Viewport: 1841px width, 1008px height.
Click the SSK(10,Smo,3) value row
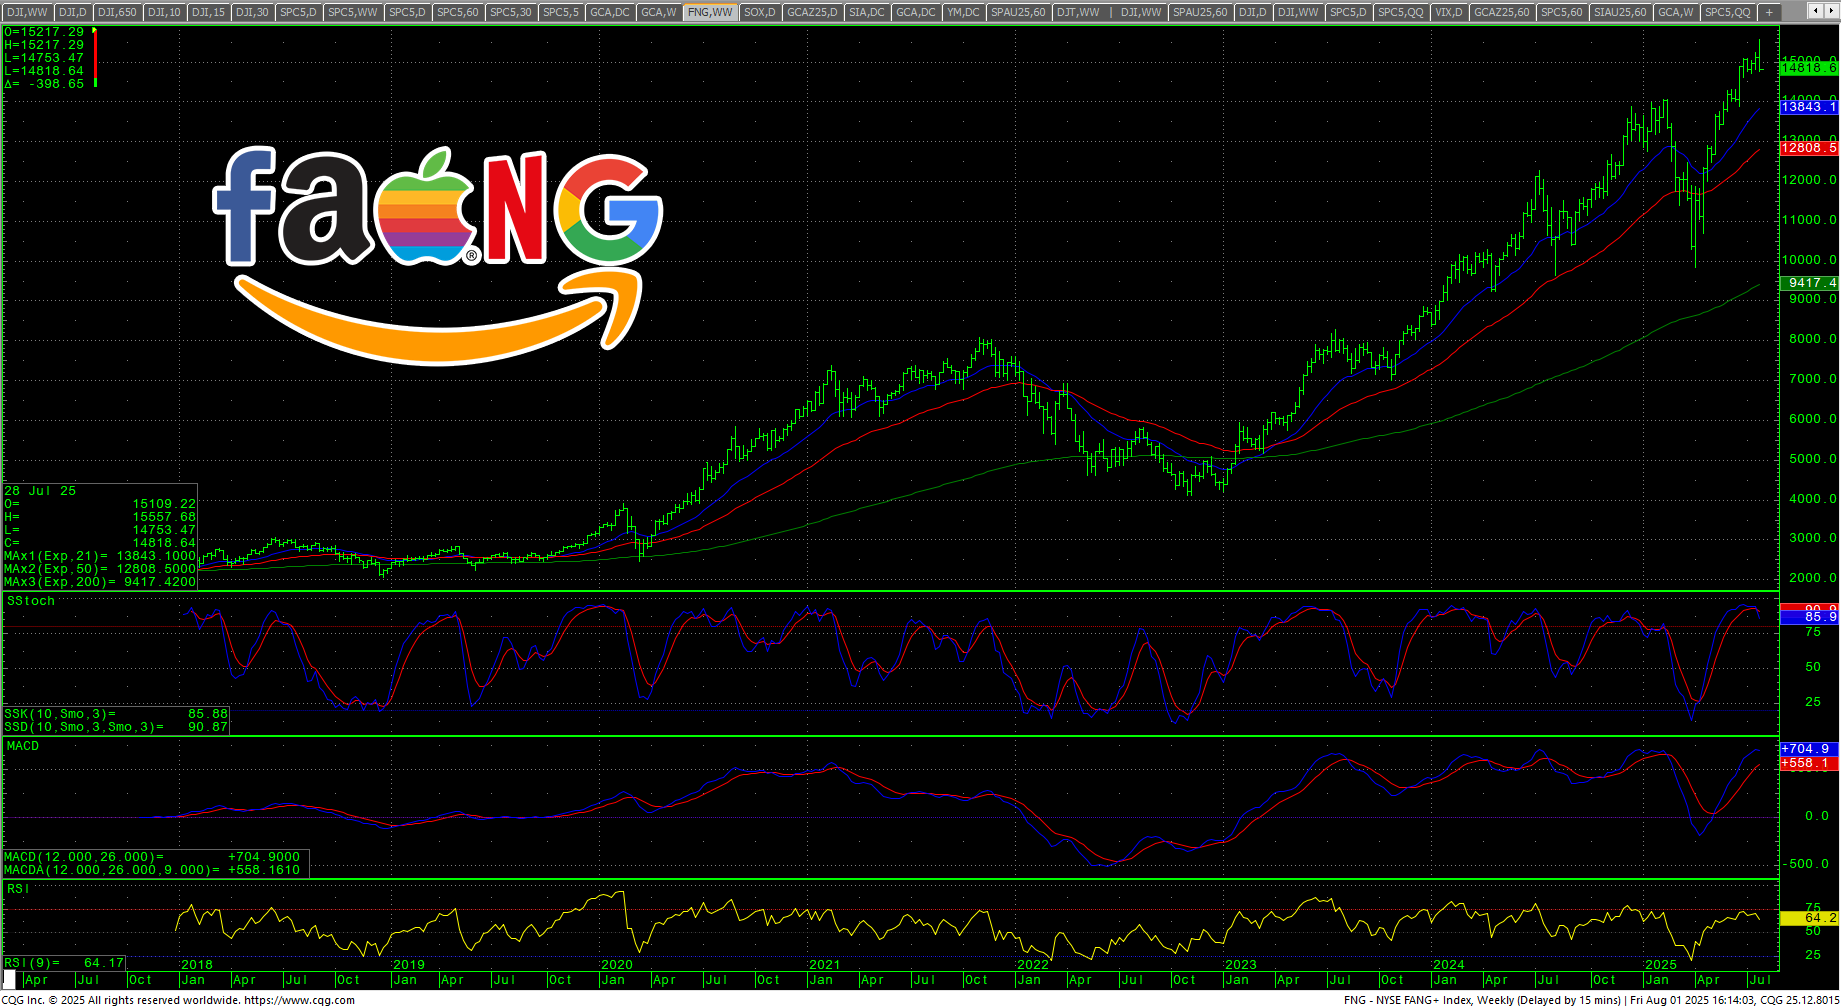pyautogui.click(x=116, y=714)
